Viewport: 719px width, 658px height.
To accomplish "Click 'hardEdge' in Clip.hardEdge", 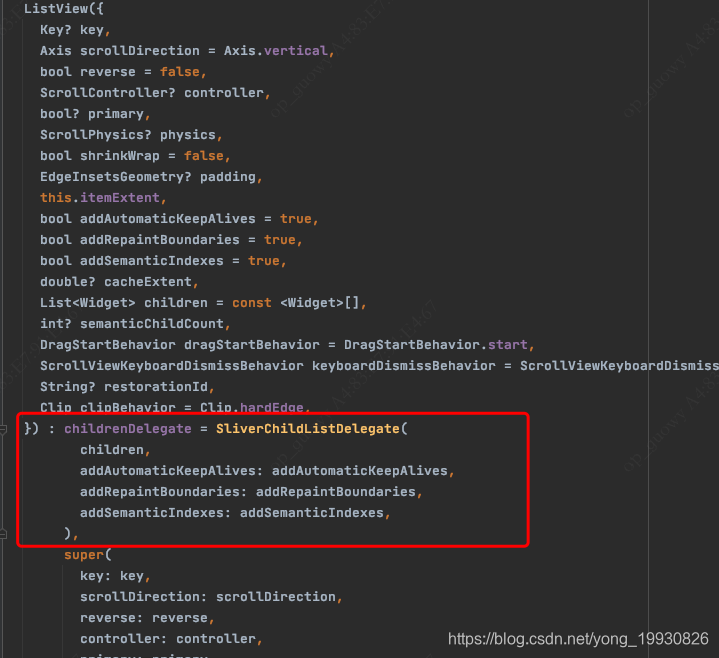I will [271, 408].
